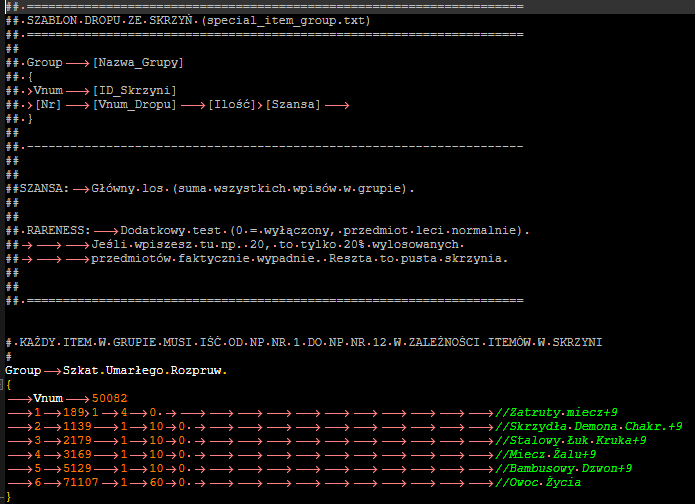
Task: Select the placeholder [Ilość]
Action: tap(232, 105)
